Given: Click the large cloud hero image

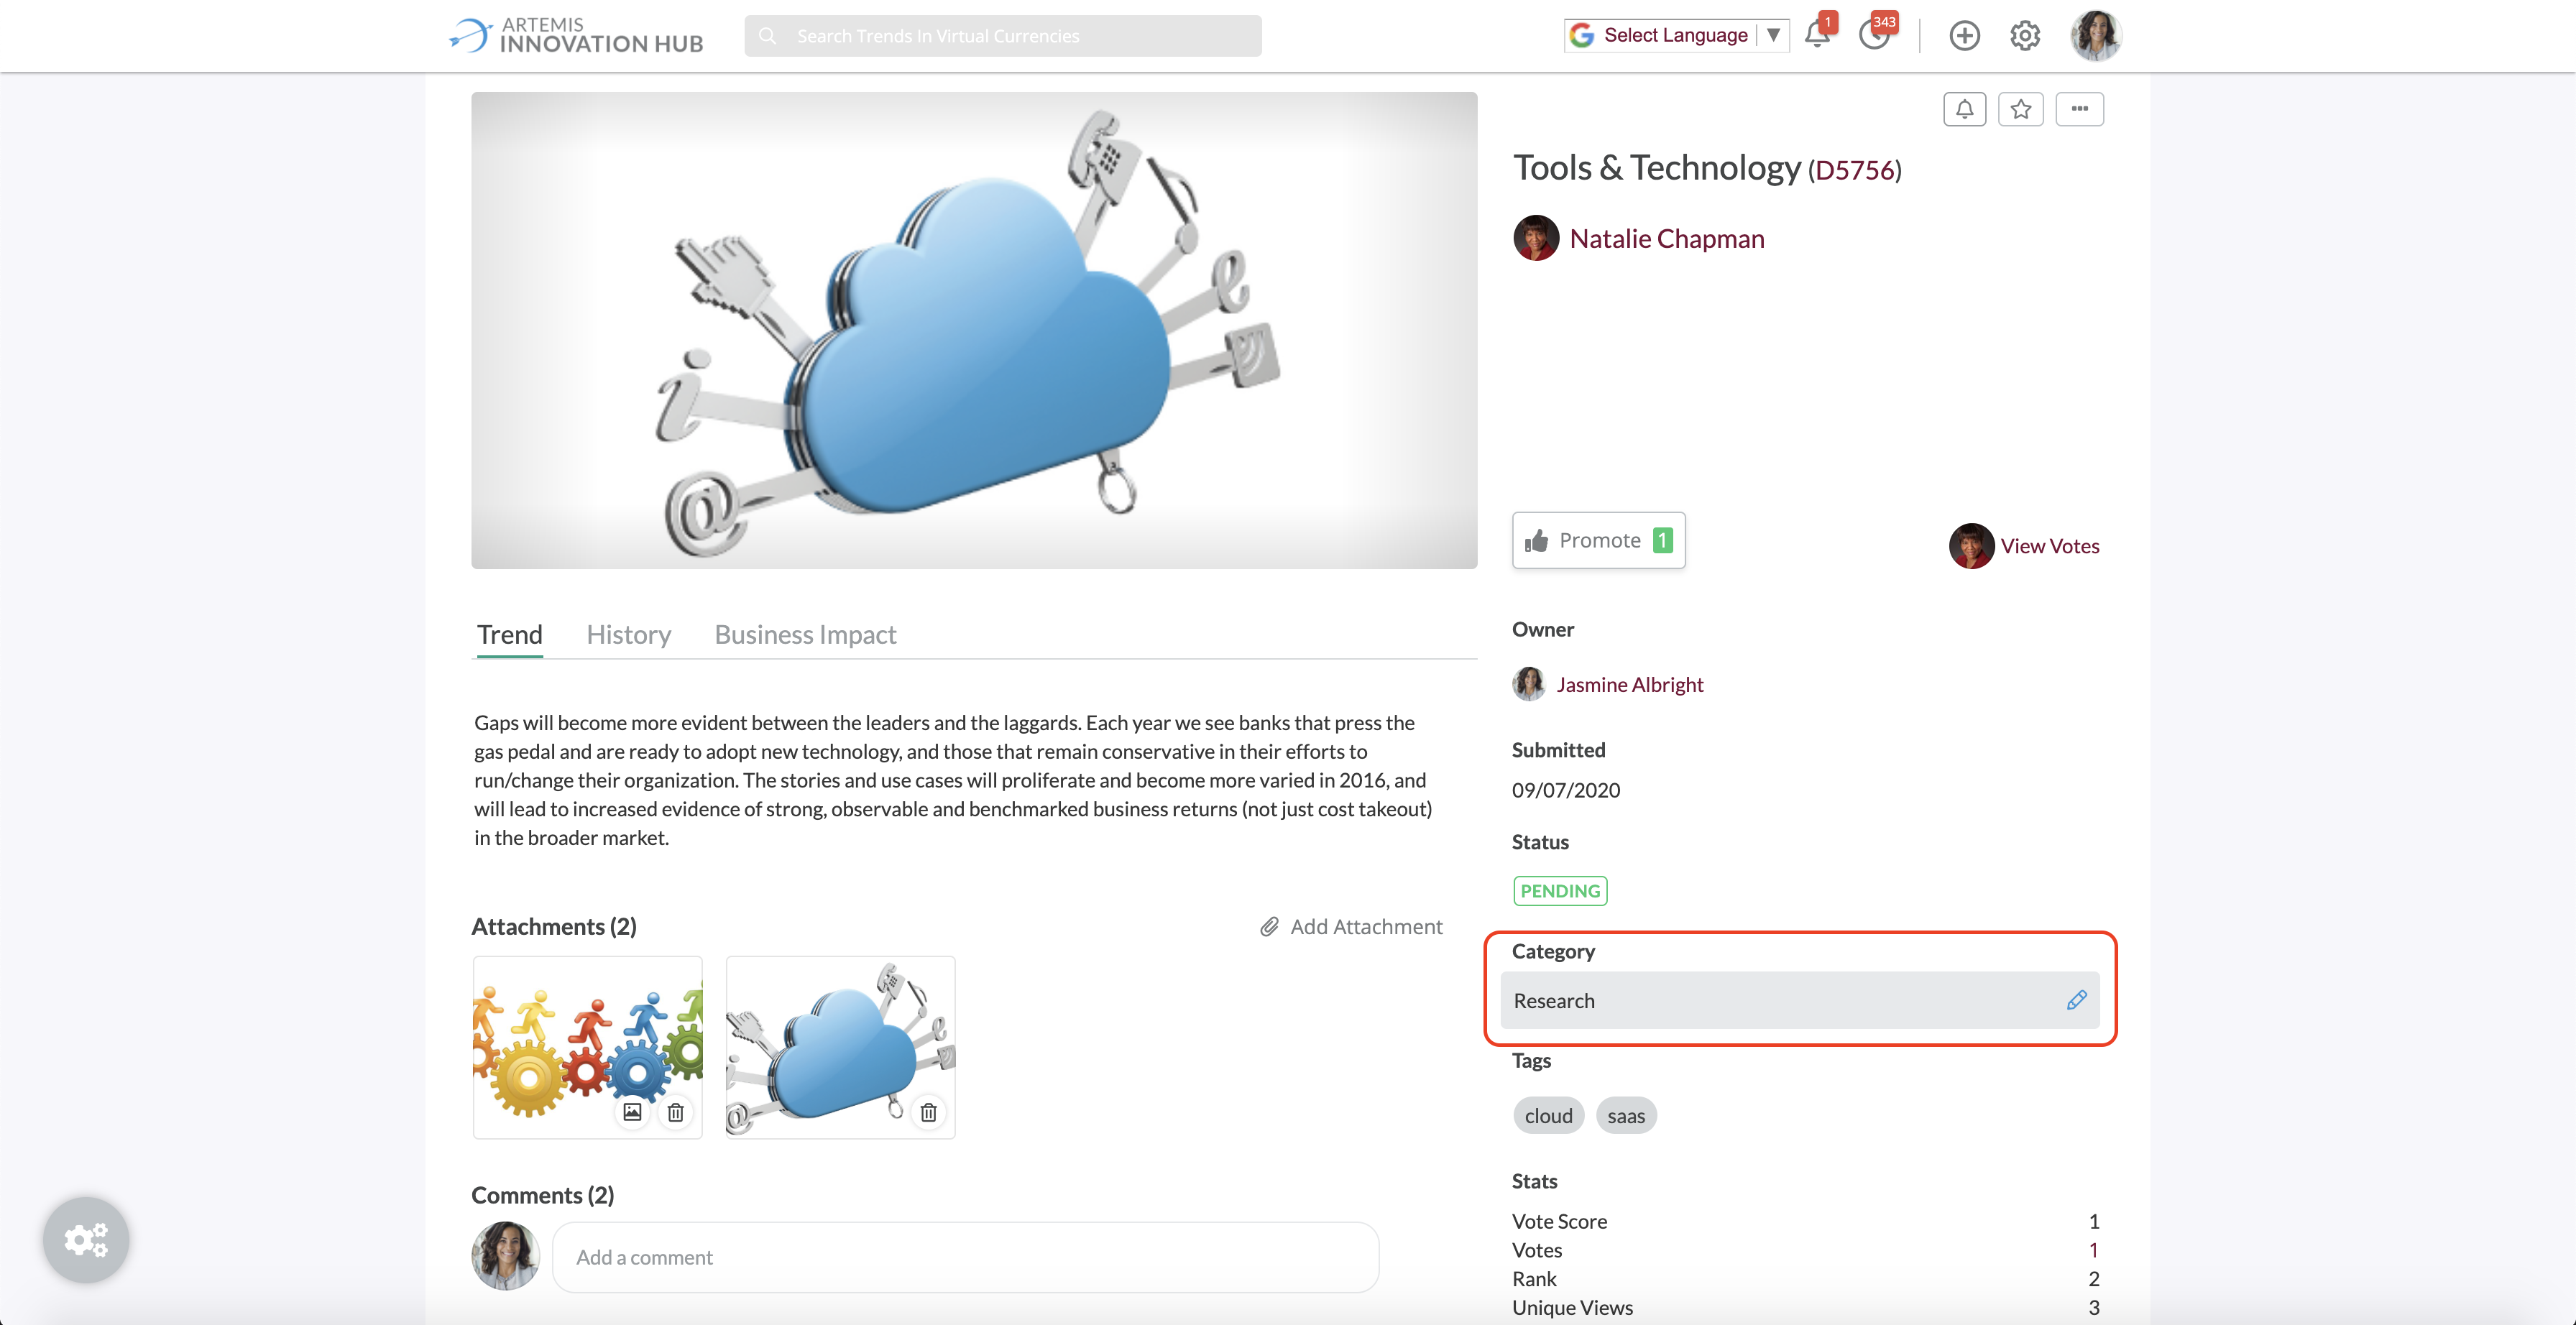Looking at the screenshot, I should [974, 330].
